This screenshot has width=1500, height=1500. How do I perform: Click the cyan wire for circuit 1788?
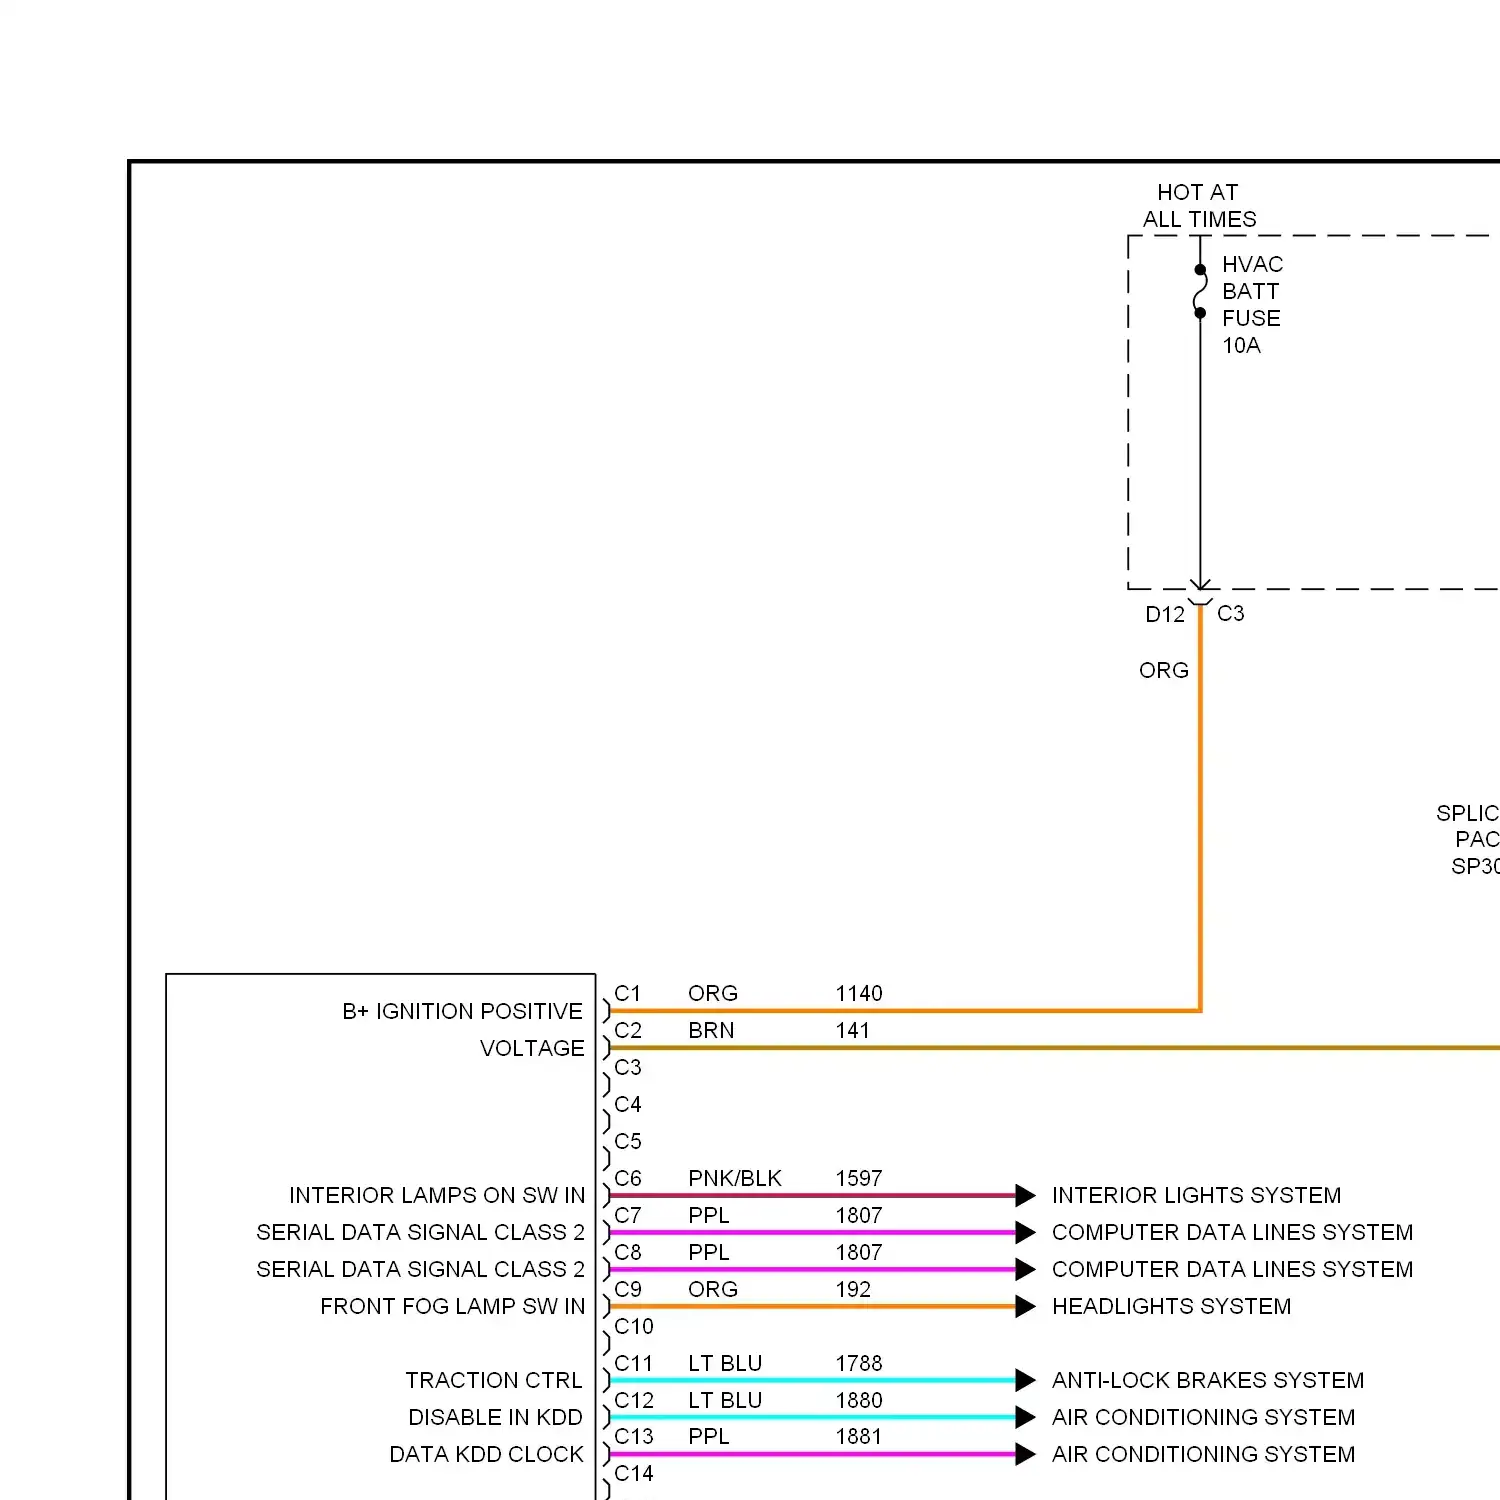tap(812, 1380)
